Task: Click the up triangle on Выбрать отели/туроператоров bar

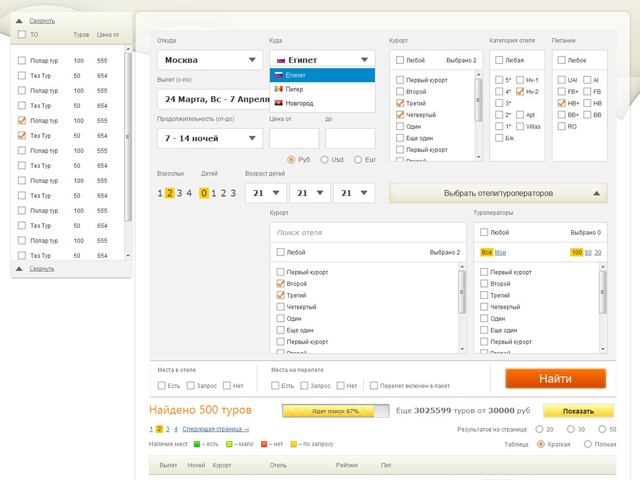Action: click(597, 193)
